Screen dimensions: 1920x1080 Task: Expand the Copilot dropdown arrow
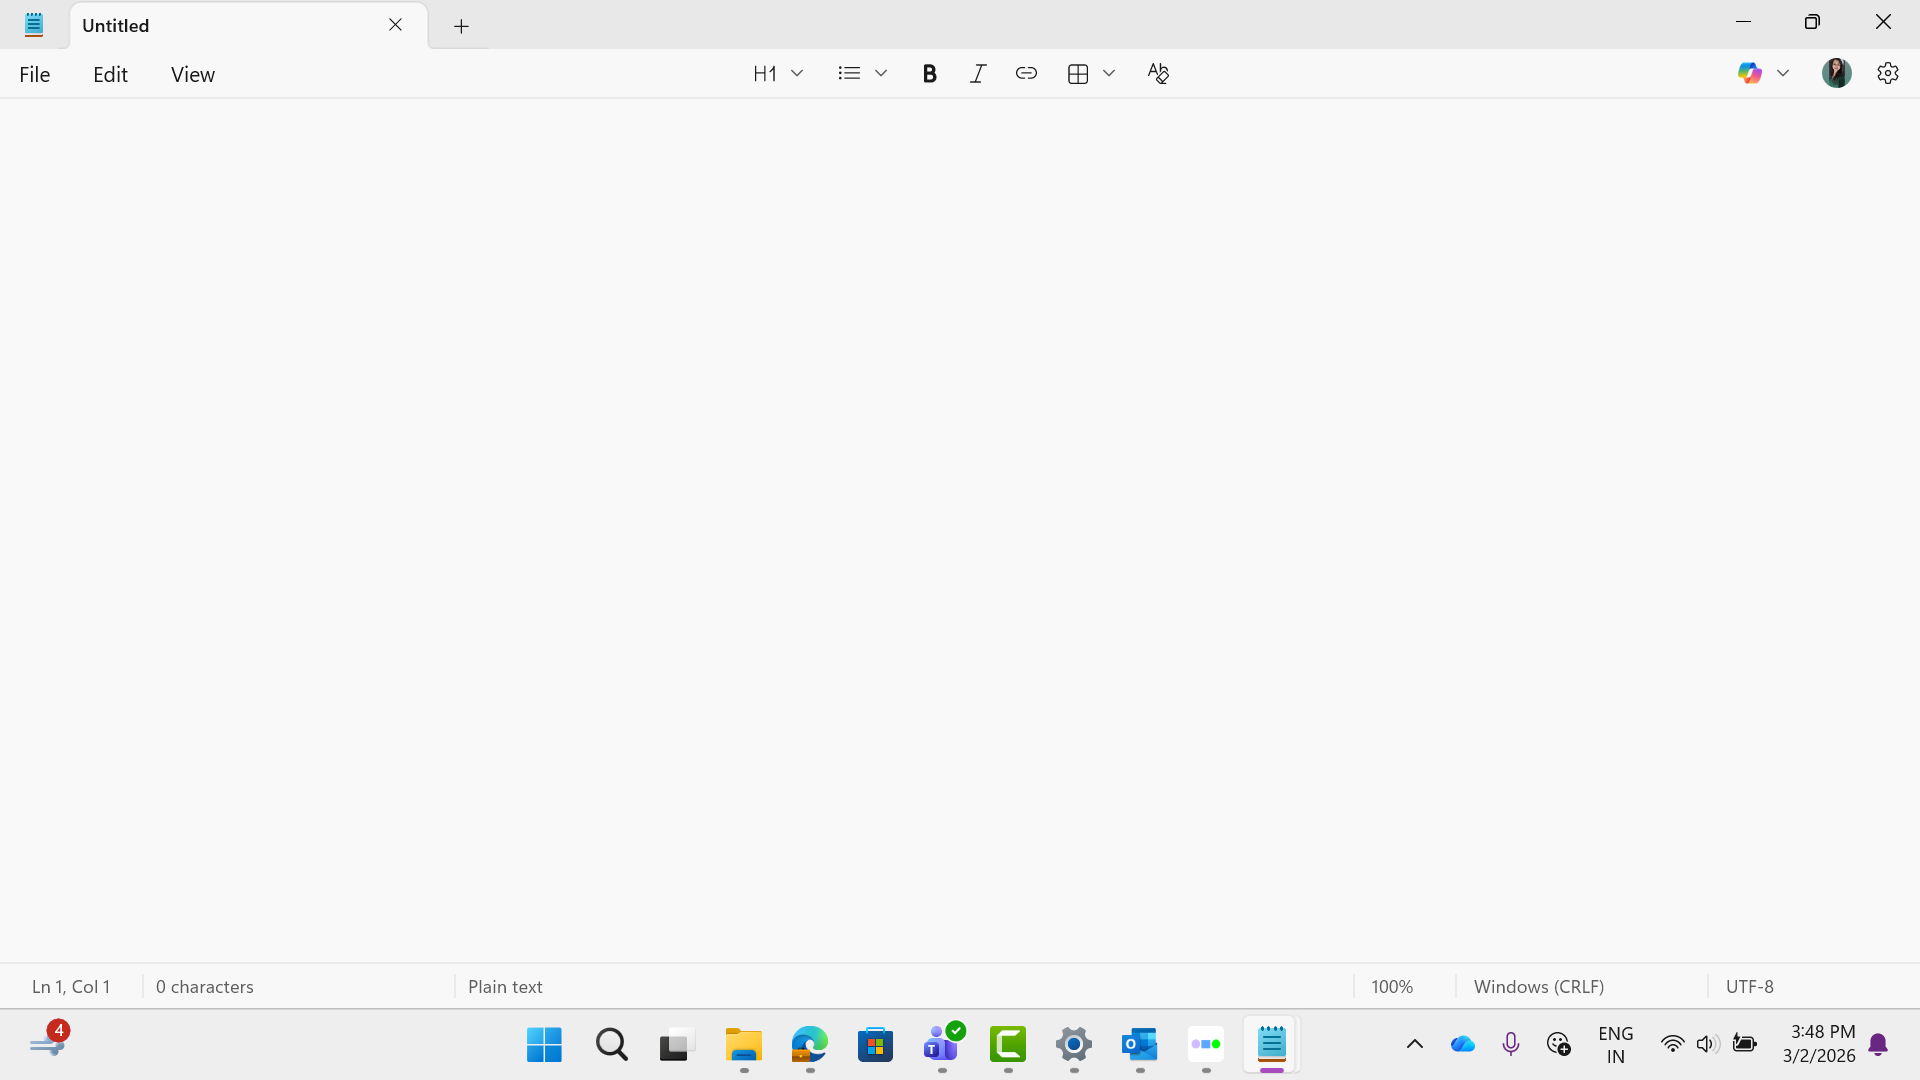1783,73
